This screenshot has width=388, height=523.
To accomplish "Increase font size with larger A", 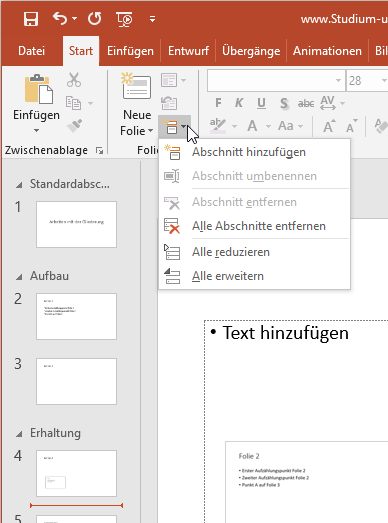I will [329, 126].
